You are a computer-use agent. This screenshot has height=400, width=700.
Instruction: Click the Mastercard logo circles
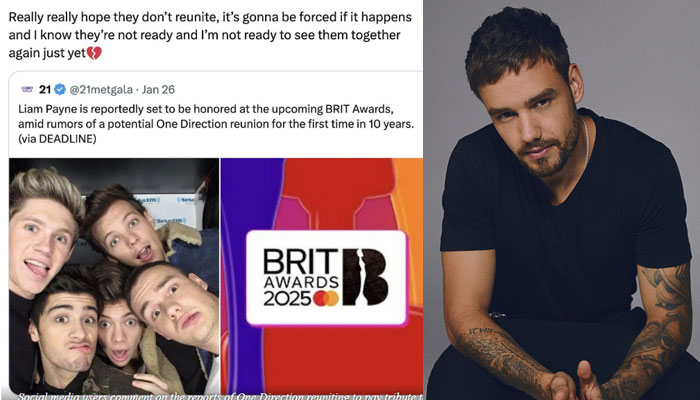tap(326, 298)
